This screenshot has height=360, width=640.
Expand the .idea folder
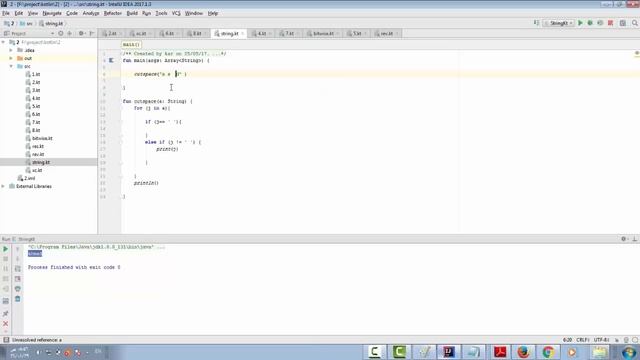(11, 50)
